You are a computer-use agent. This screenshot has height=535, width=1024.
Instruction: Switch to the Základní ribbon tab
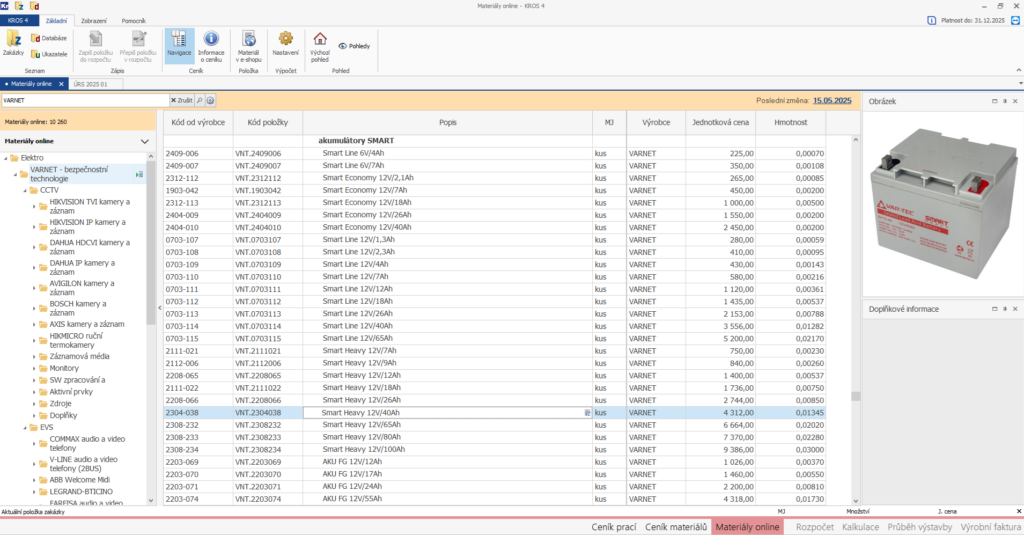pos(56,21)
